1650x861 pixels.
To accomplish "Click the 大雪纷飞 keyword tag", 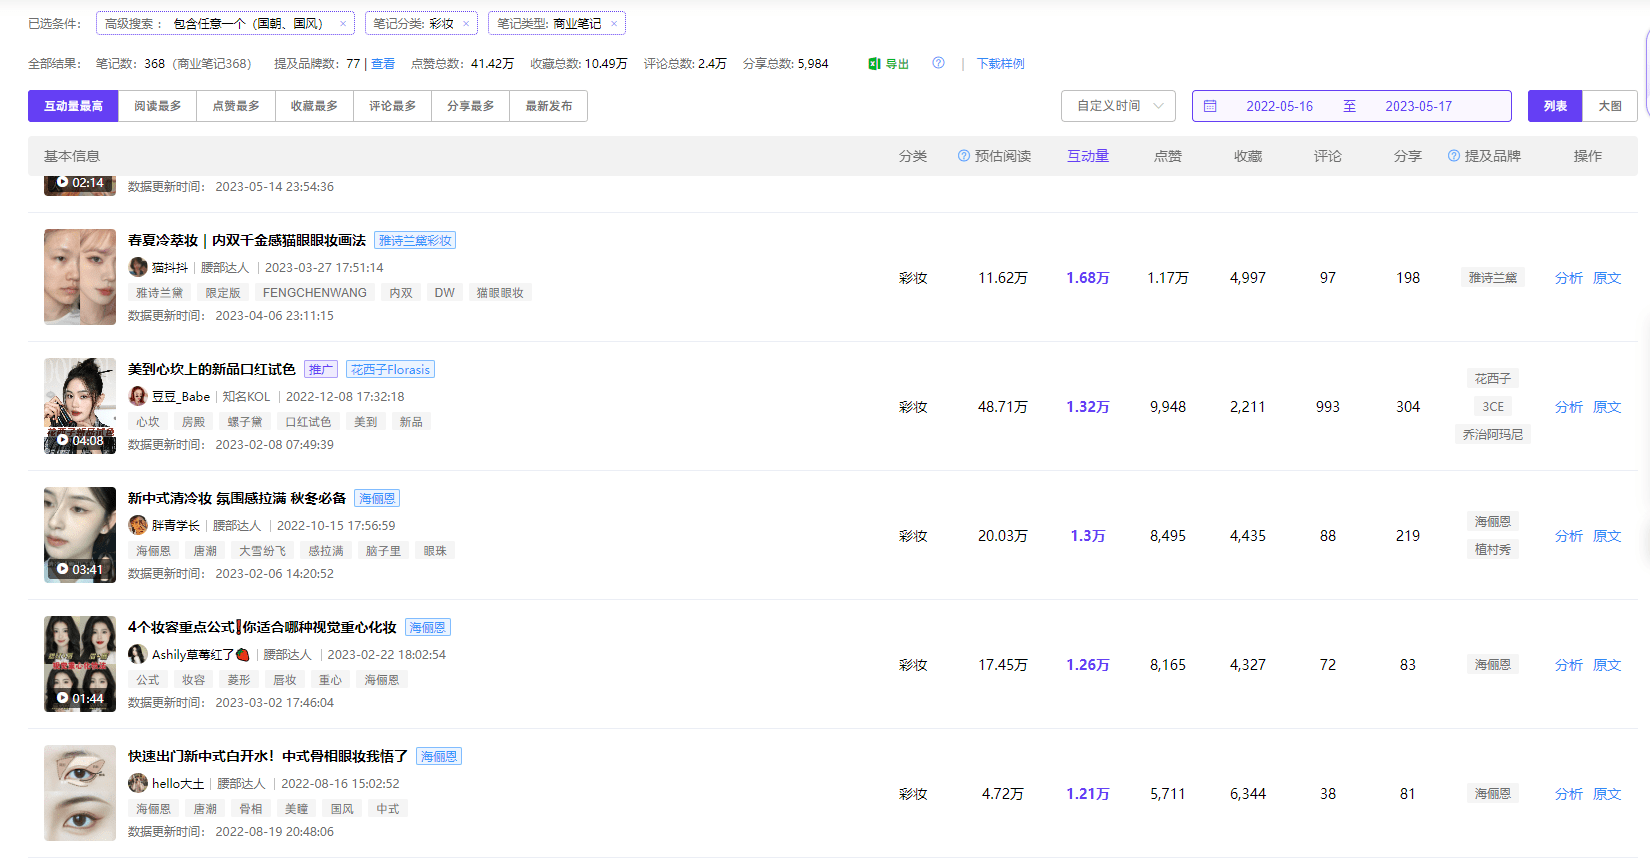I will [x=262, y=551].
